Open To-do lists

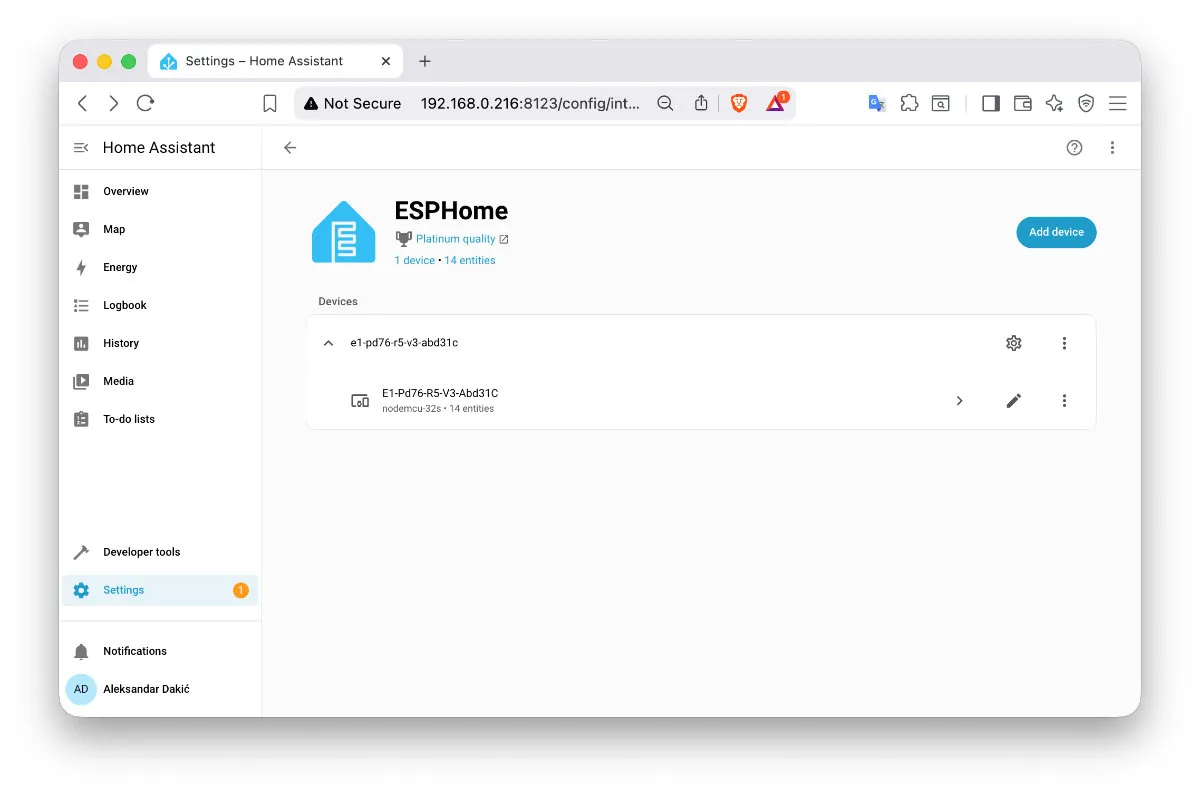tap(160, 419)
